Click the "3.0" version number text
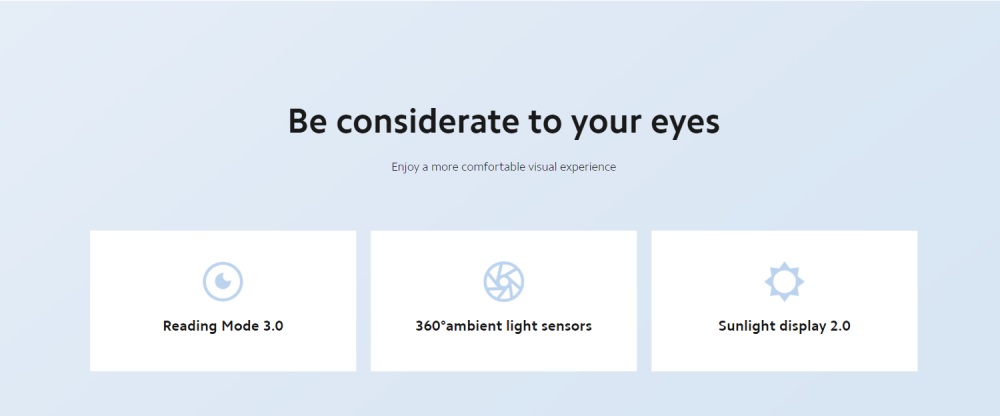The width and height of the screenshot is (1000, 416). (x=271, y=326)
